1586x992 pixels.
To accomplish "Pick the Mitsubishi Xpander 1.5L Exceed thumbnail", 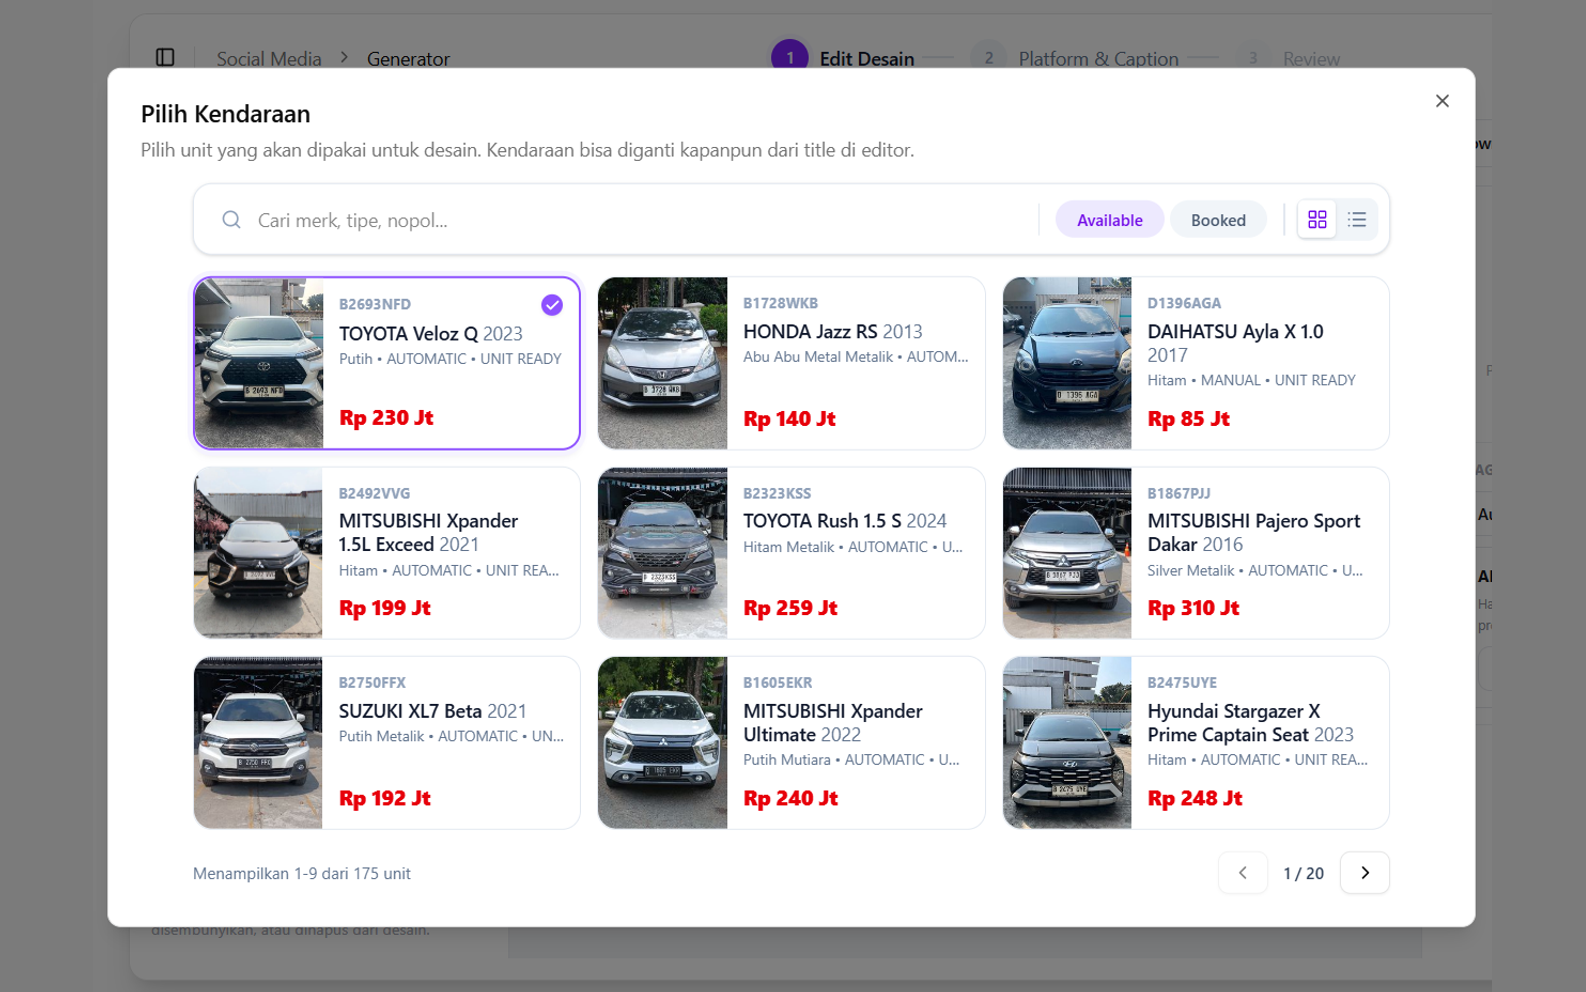I will 258,553.
